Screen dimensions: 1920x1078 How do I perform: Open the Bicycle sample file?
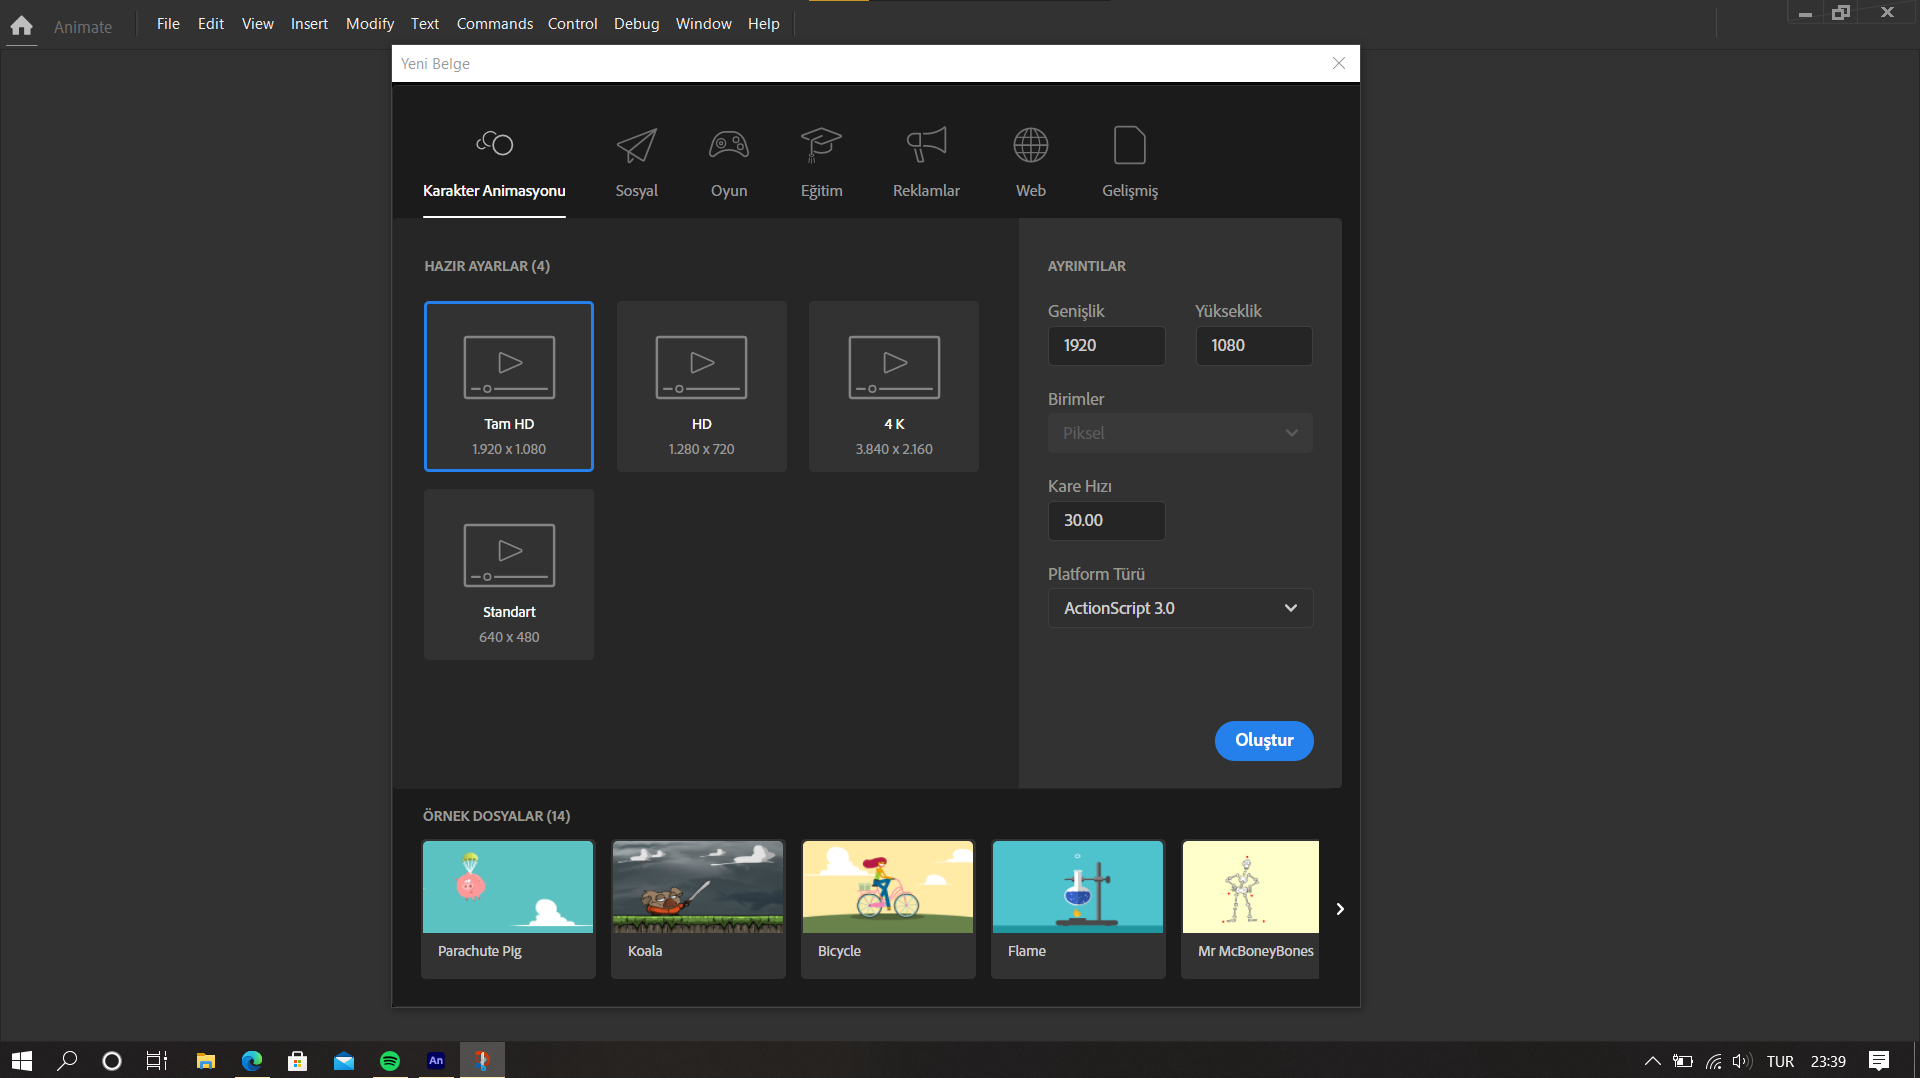[888, 909]
